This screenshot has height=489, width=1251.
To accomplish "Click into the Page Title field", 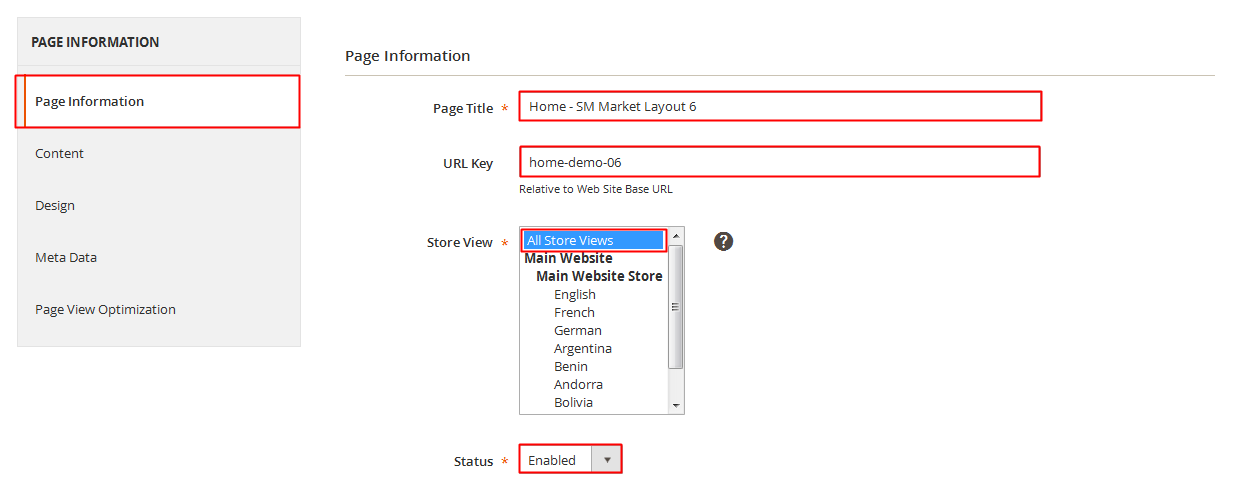I will tap(780, 106).
